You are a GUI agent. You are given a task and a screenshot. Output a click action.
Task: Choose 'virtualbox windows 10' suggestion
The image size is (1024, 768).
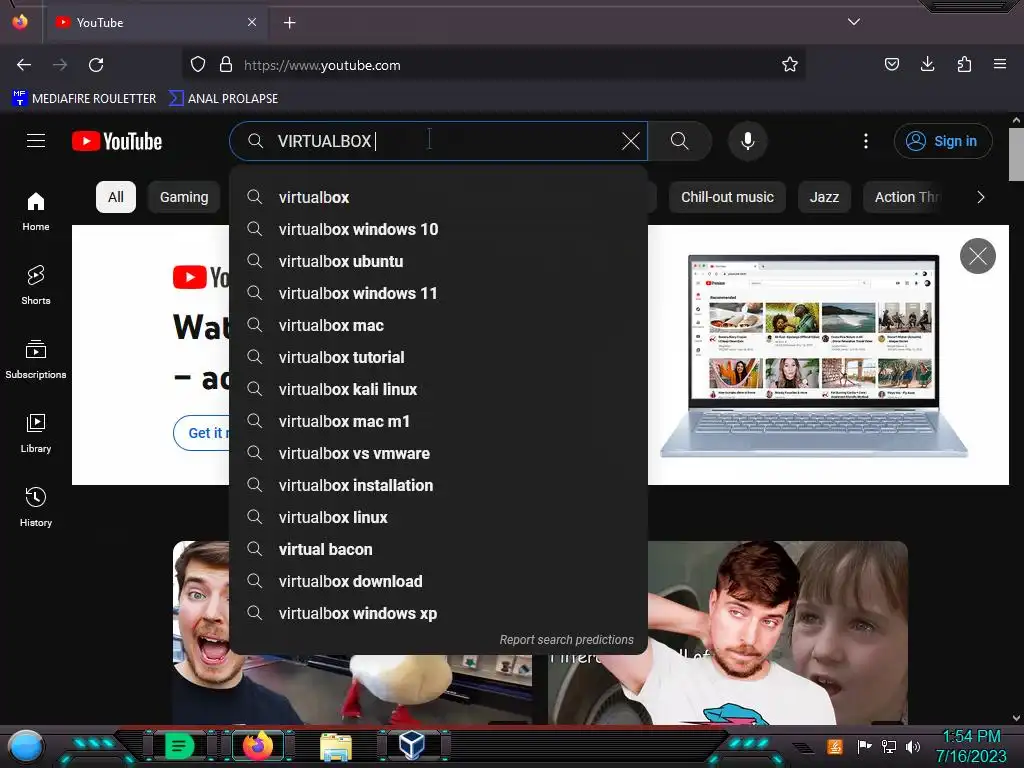[x=438, y=229]
